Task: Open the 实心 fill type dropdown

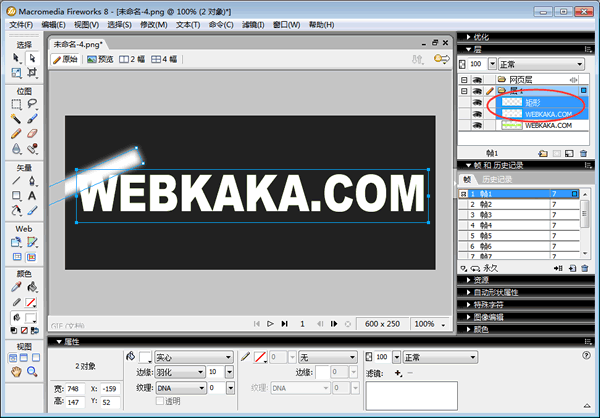Action: point(195,356)
